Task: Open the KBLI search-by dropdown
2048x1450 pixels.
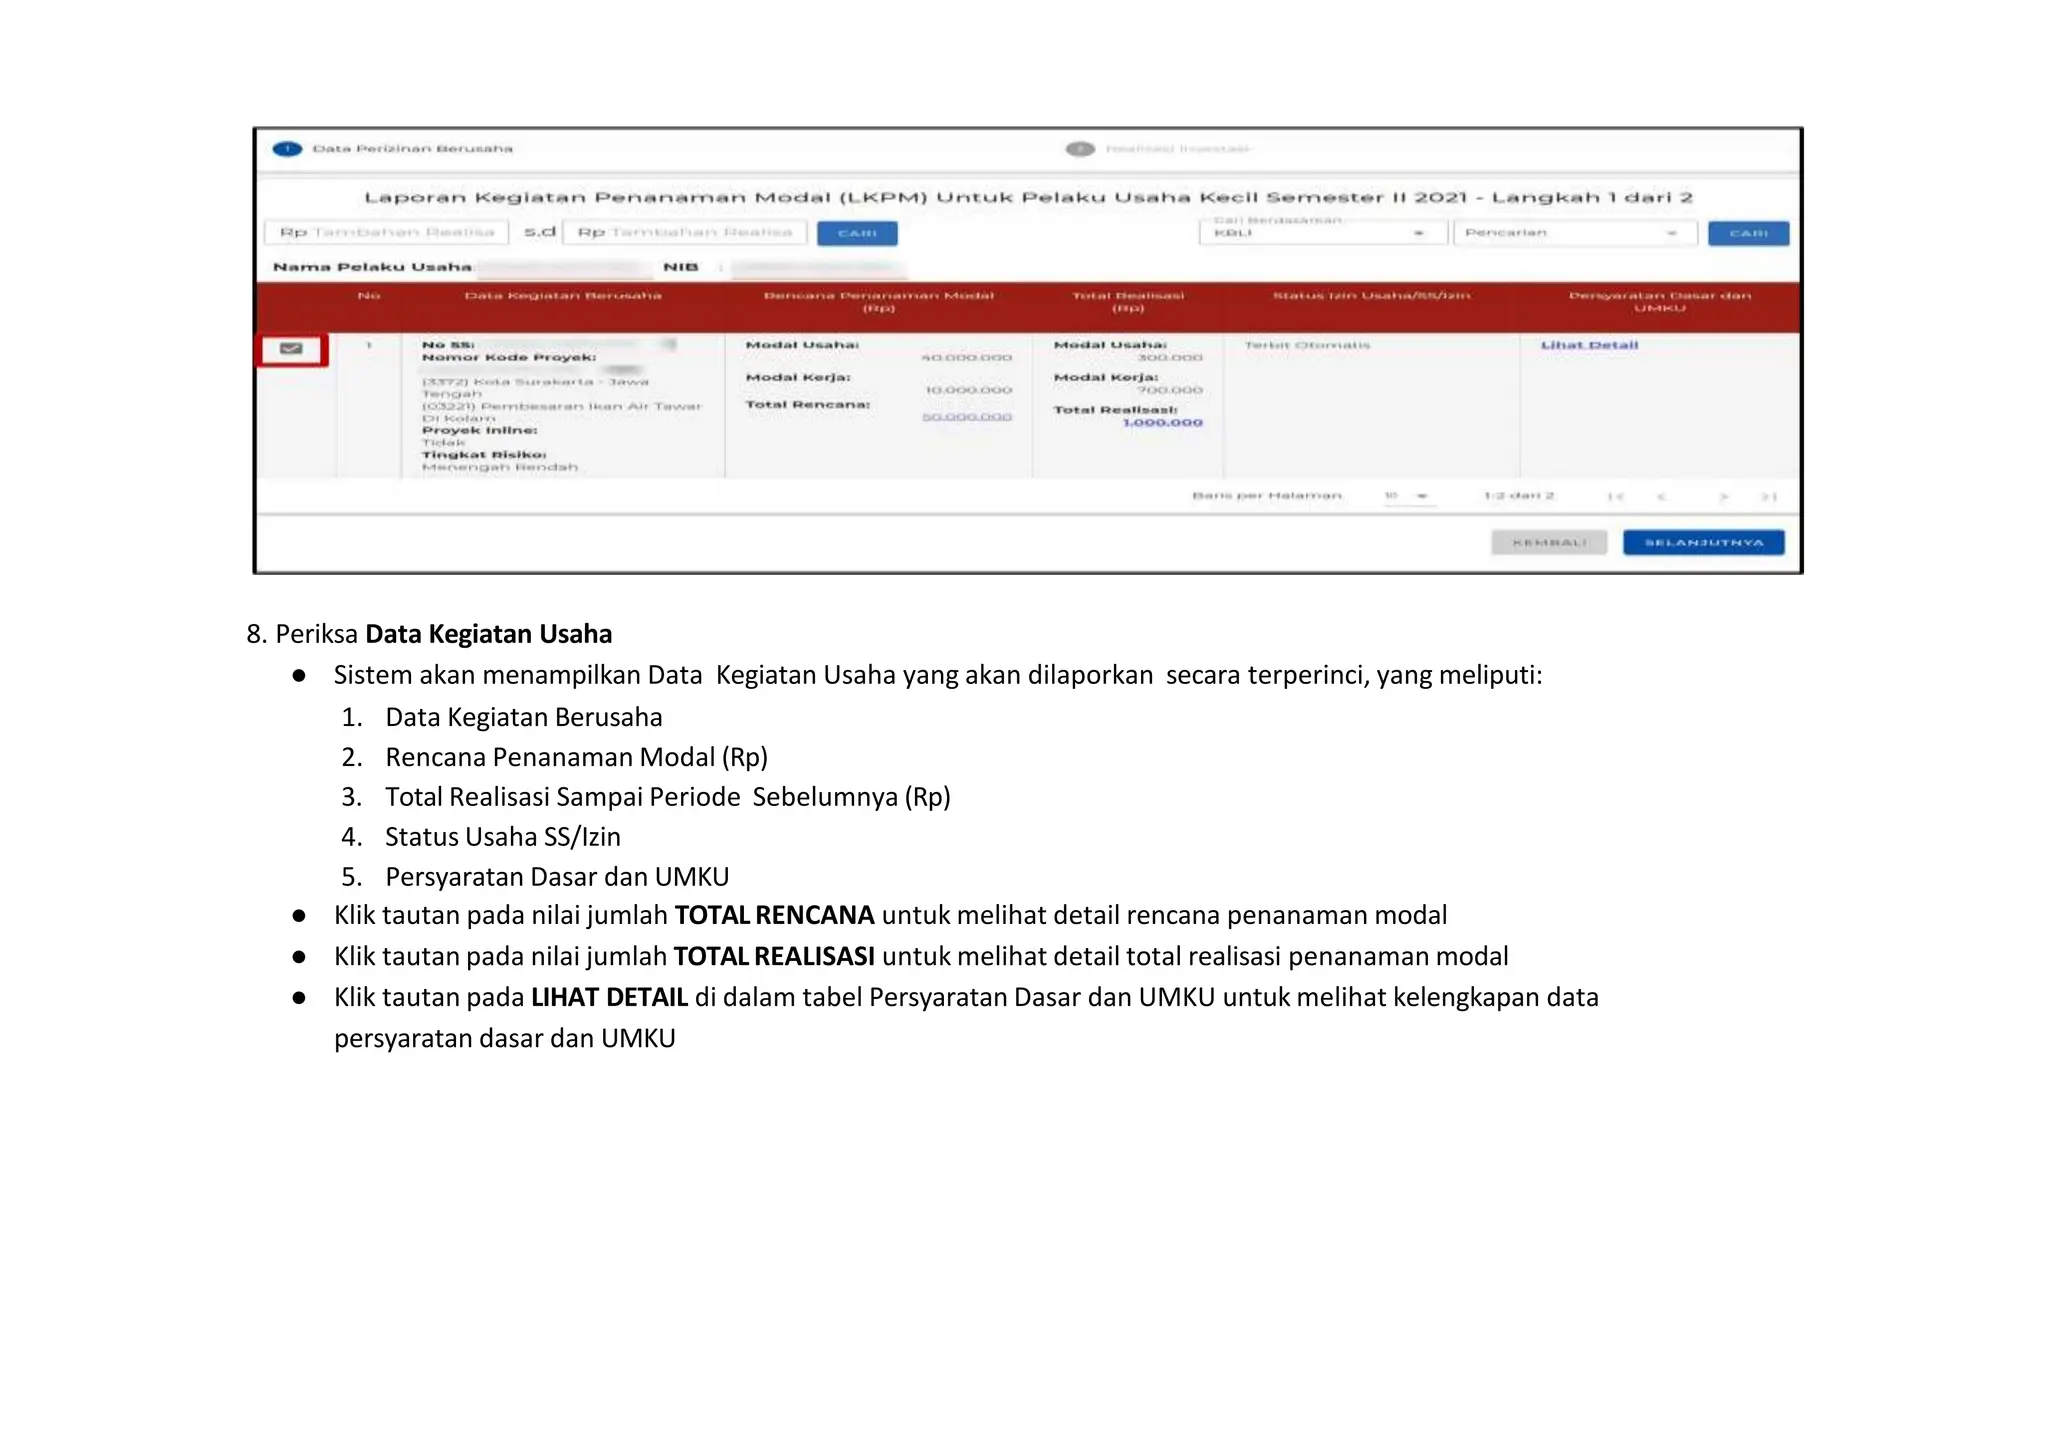Action: point(1322,233)
